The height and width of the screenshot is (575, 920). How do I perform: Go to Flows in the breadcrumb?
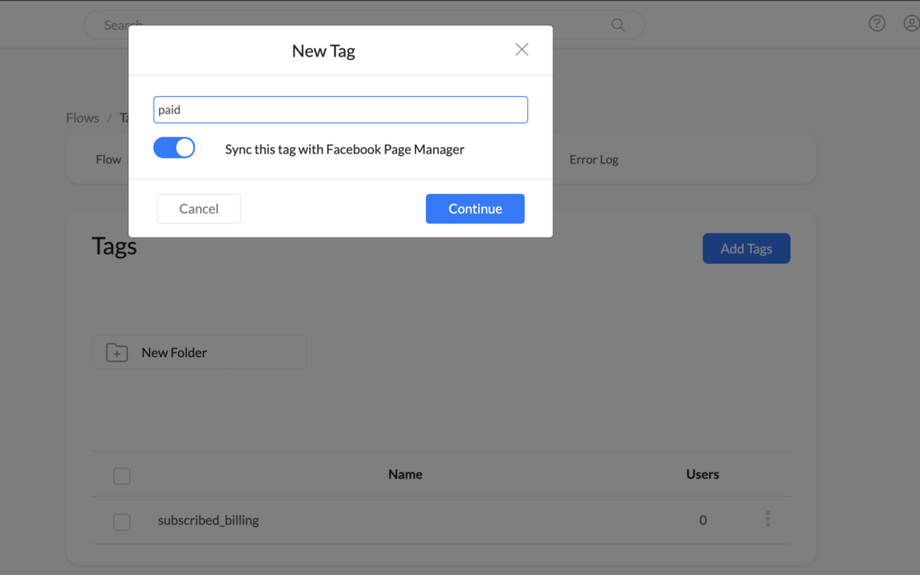pos(82,118)
